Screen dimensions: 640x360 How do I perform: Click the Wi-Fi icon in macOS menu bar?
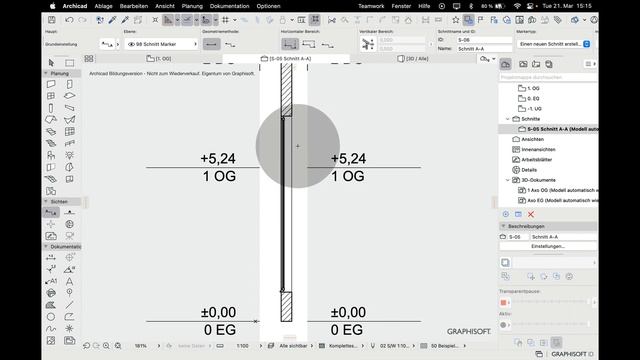(x=517, y=6)
